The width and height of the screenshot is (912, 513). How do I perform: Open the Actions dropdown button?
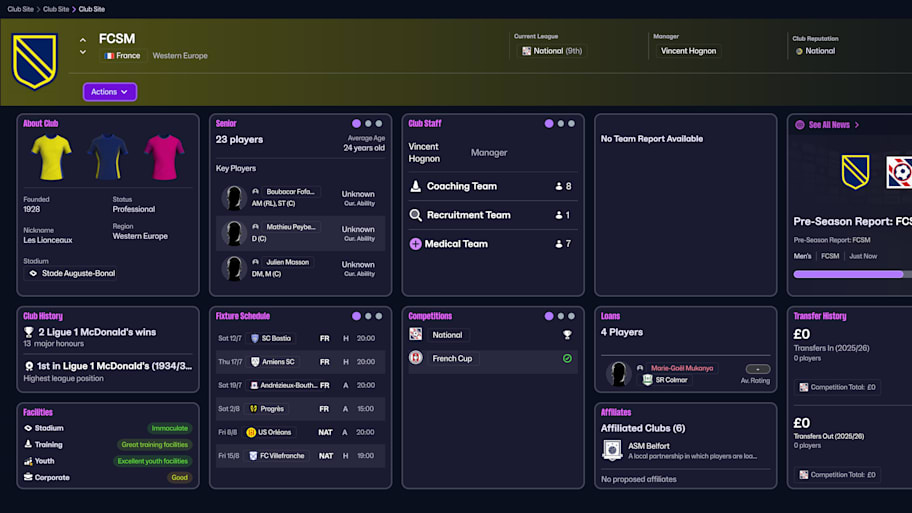[109, 92]
